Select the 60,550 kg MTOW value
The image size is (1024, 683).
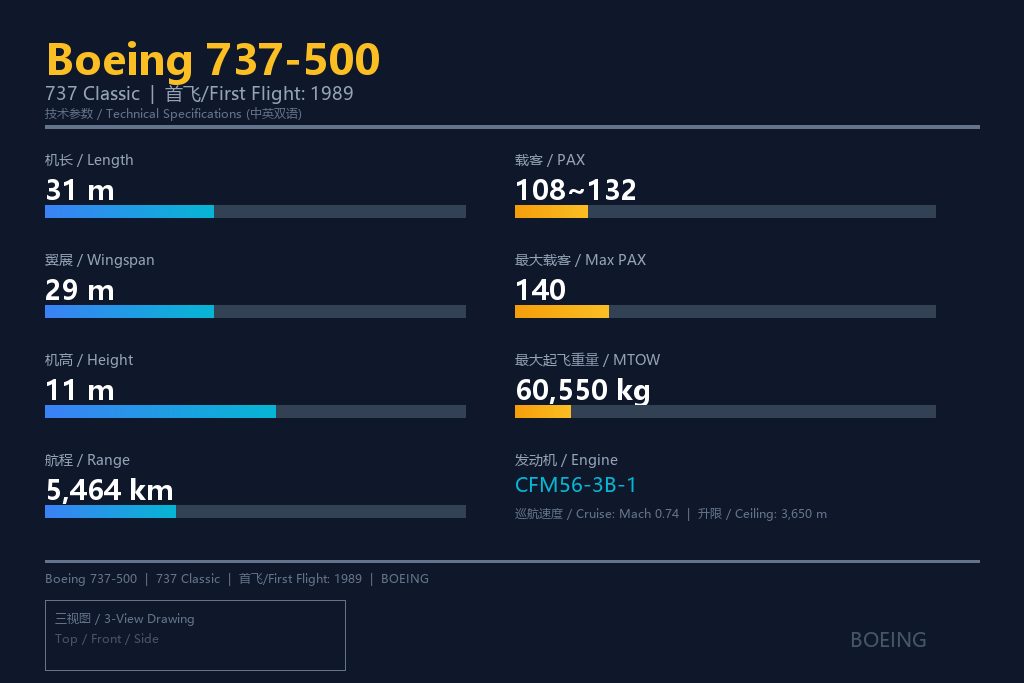point(583,390)
